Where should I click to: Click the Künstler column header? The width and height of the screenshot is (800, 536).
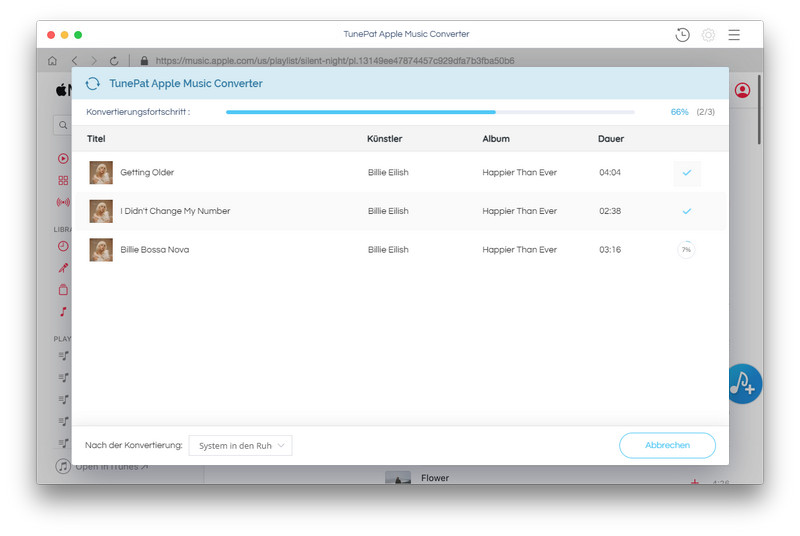(384, 139)
